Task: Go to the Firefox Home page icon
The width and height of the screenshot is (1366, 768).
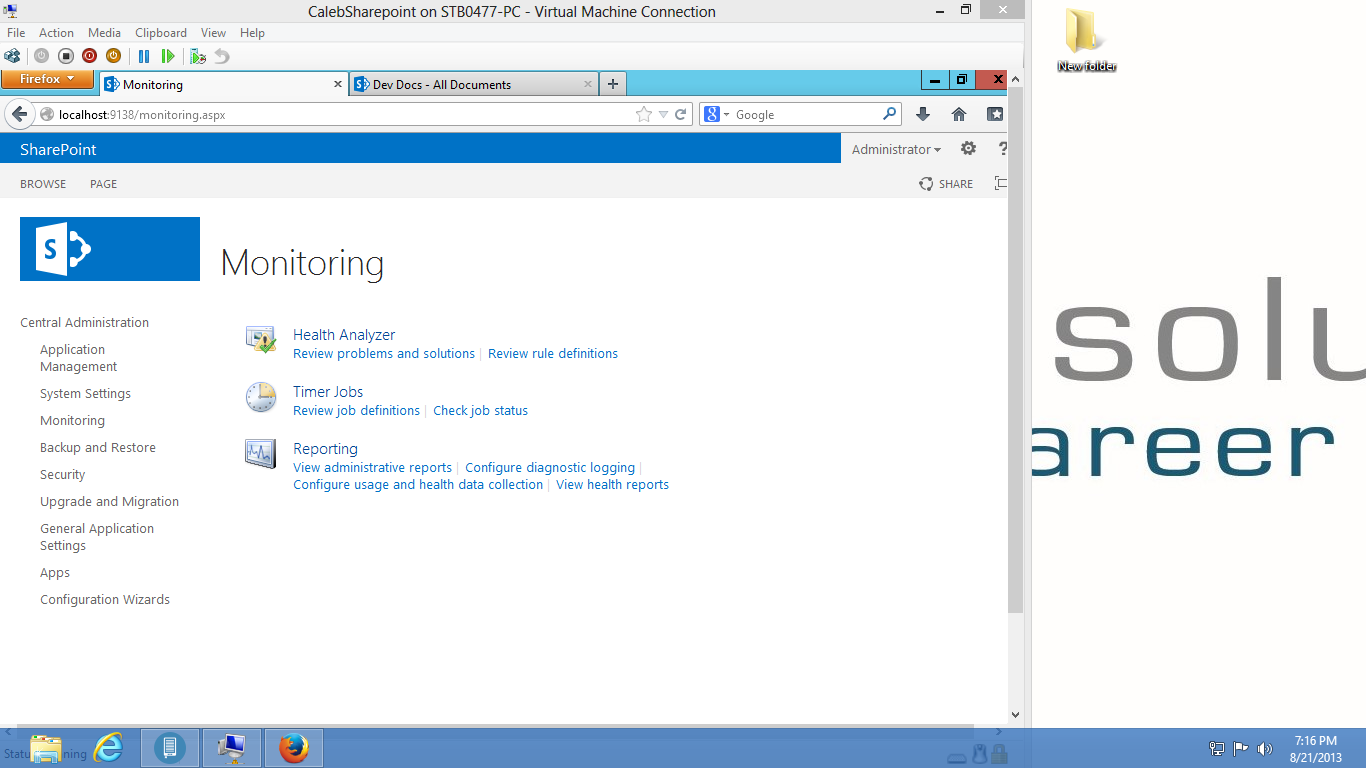Action: (959, 114)
